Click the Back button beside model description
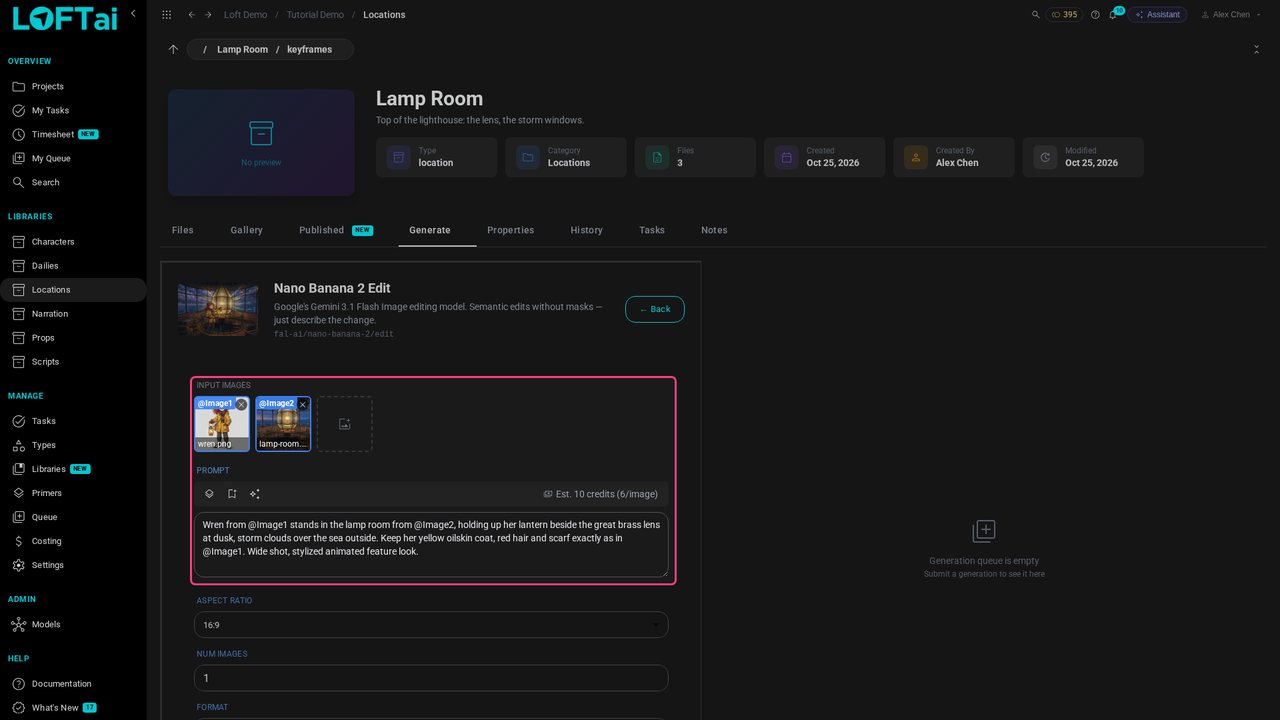 tap(655, 309)
